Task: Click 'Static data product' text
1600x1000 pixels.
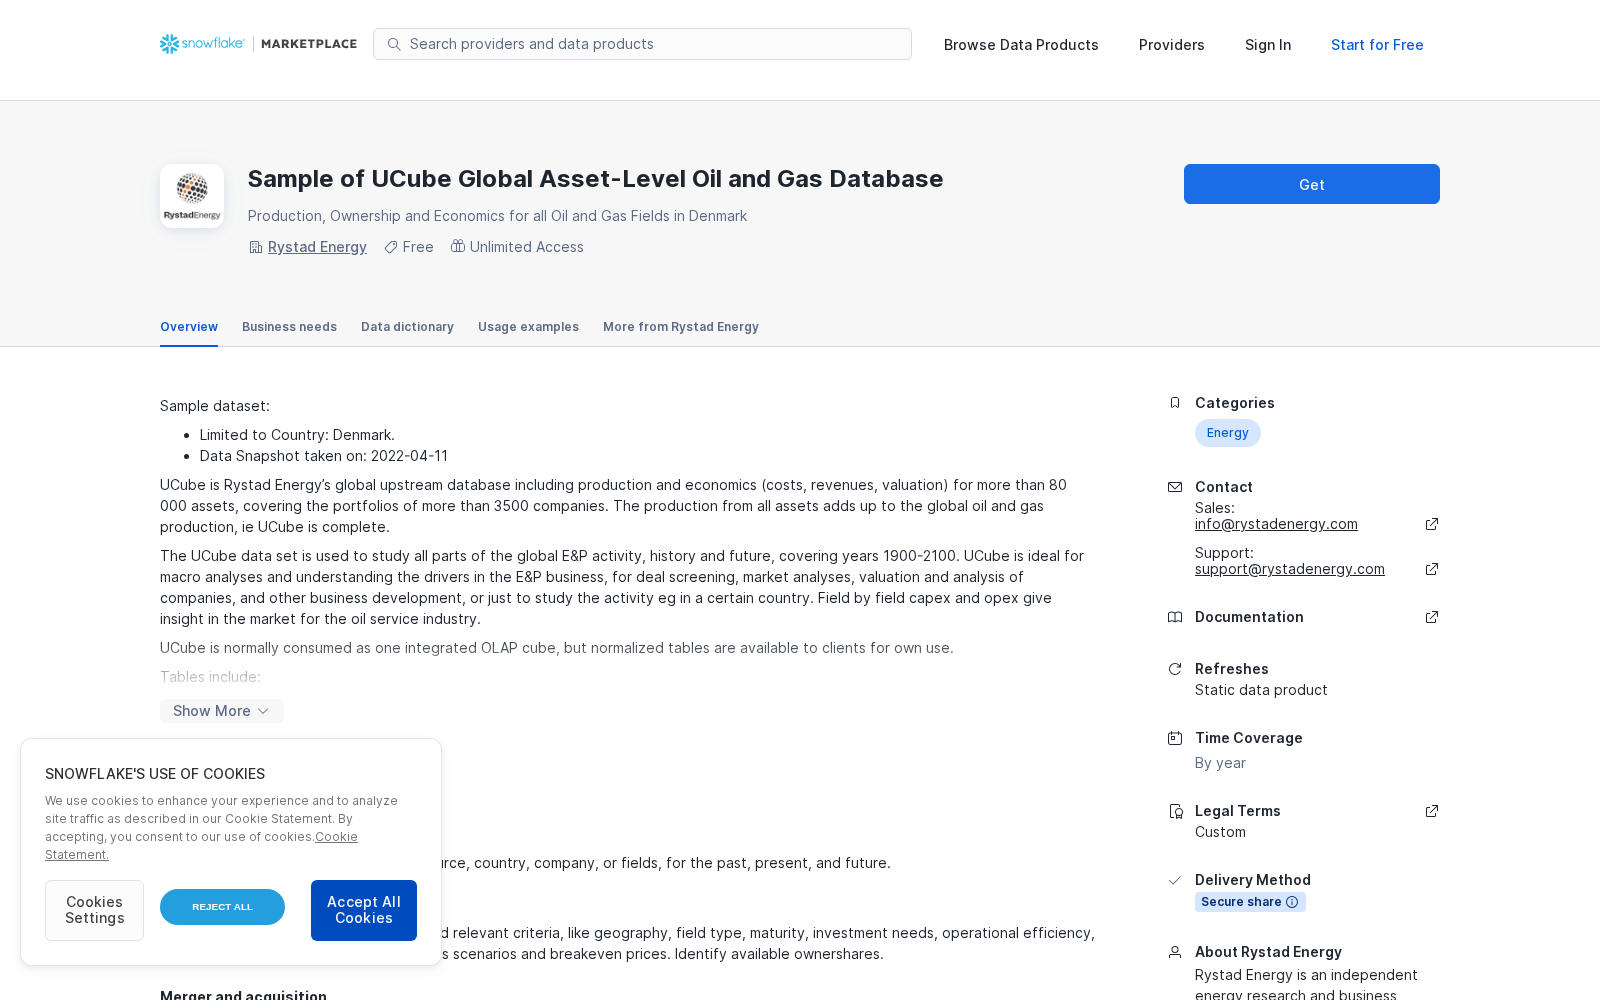Action: (x=1261, y=690)
